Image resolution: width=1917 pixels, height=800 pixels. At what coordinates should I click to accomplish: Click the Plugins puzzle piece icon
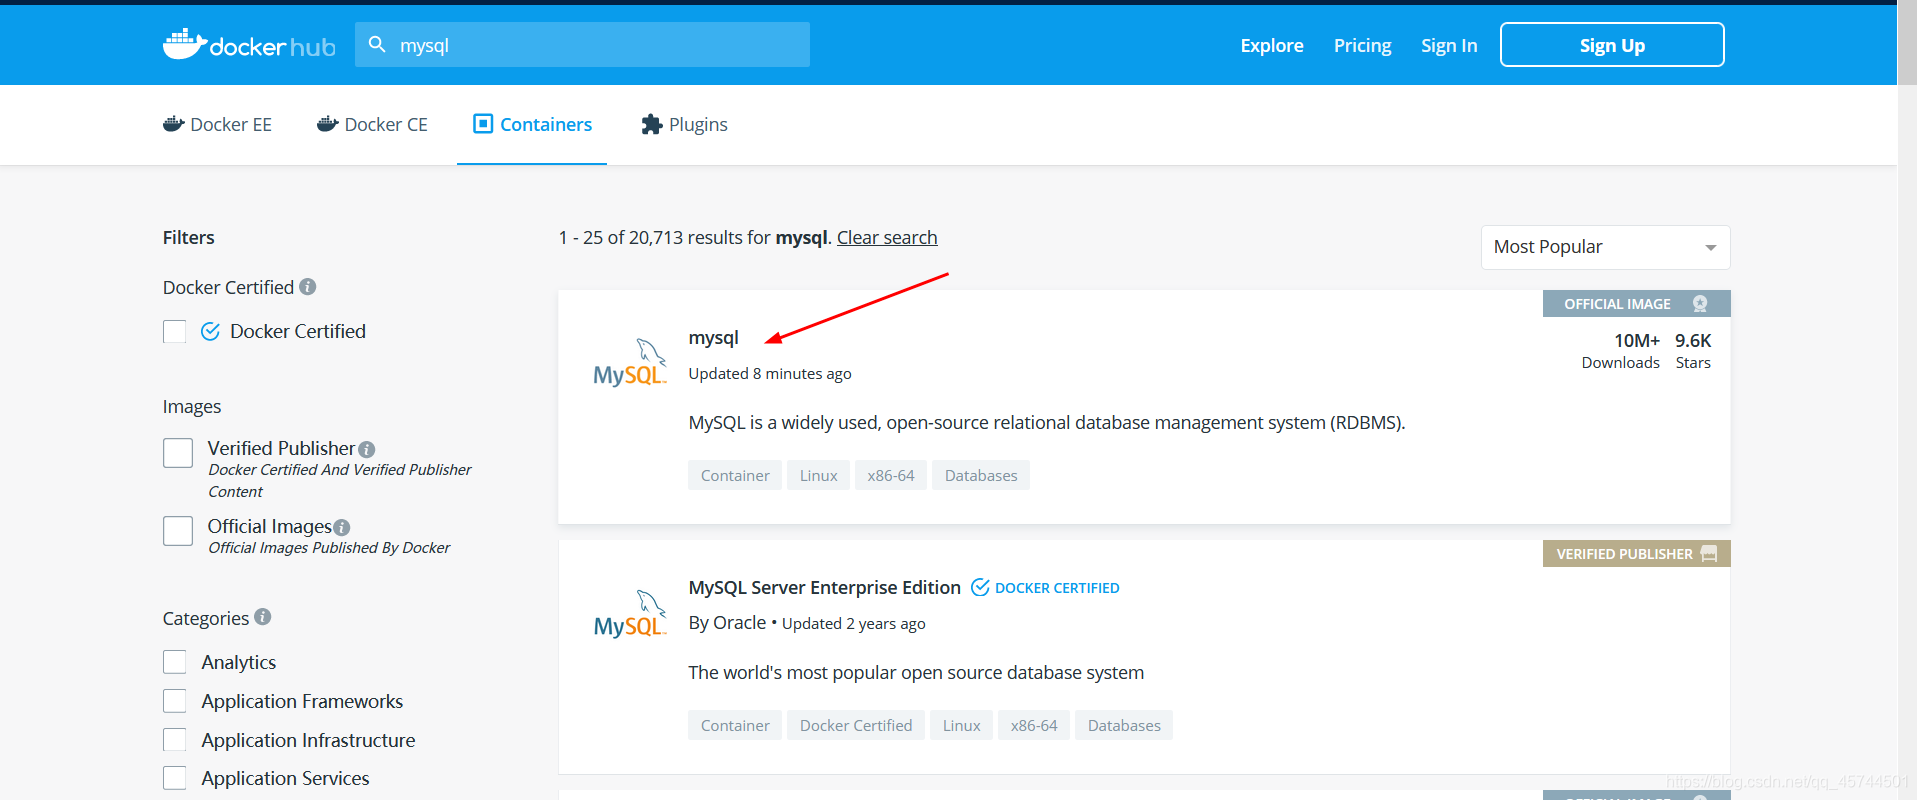pyautogui.click(x=652, y=124)
